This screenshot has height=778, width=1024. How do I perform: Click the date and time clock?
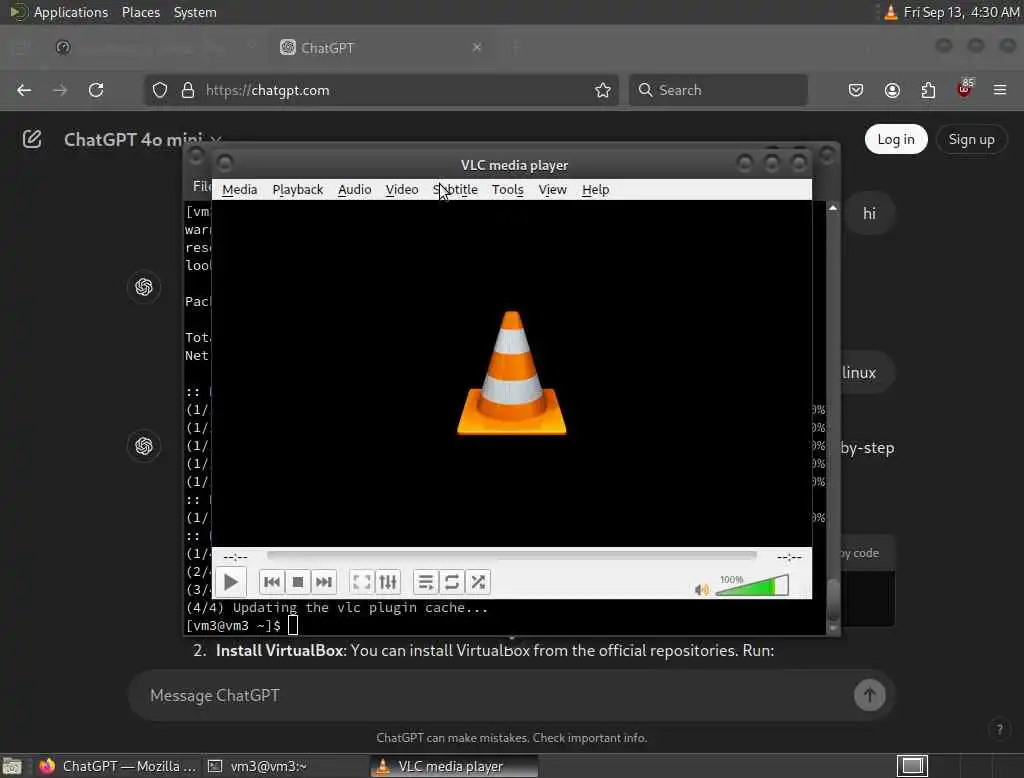point(961,12)
